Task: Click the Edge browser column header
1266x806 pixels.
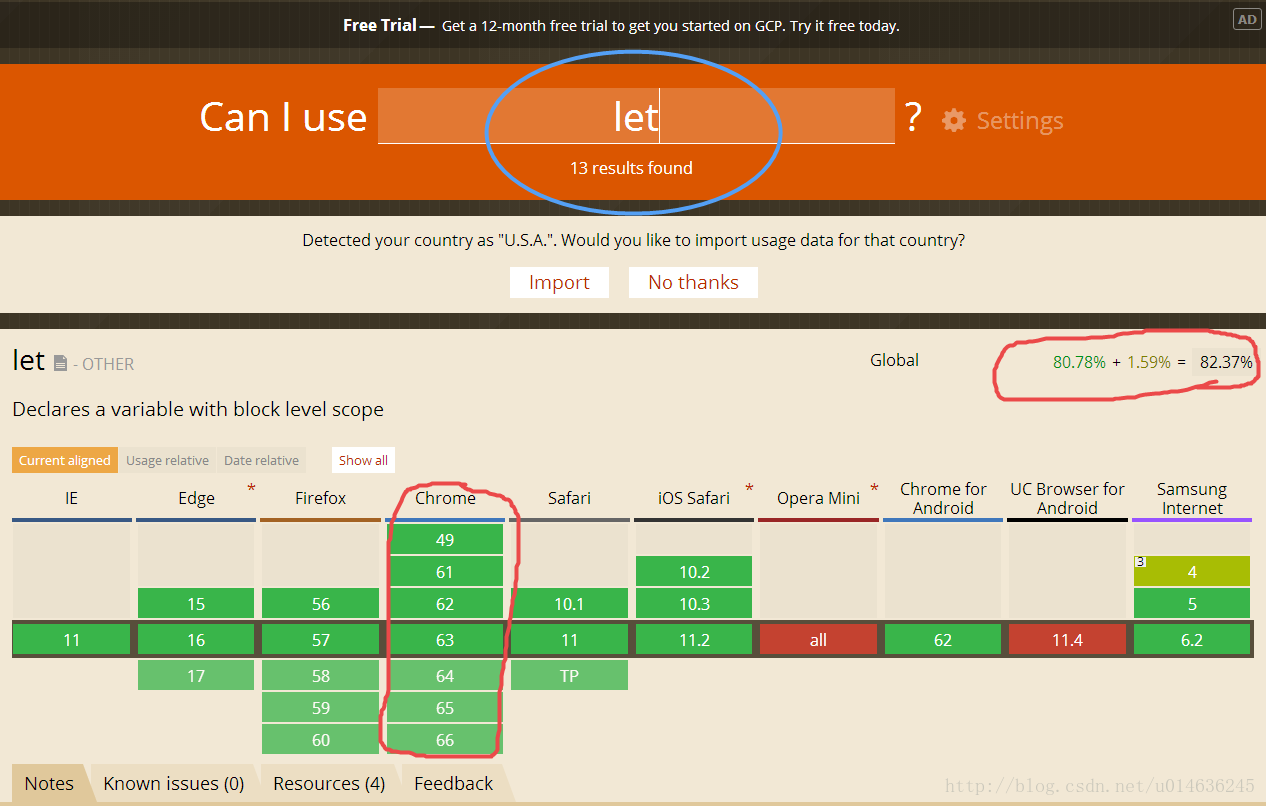Action: [x=196, y=498]
